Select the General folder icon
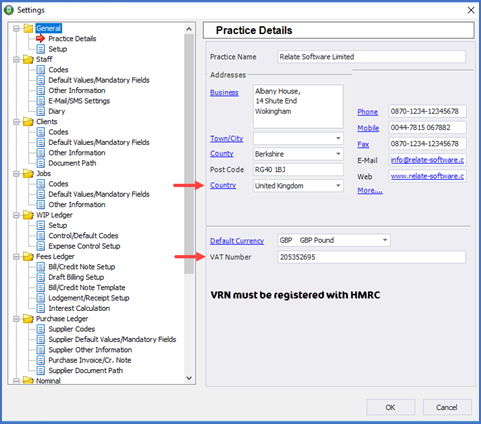The height and width of the screenshot is (424, 481). (x=28, y=28)
